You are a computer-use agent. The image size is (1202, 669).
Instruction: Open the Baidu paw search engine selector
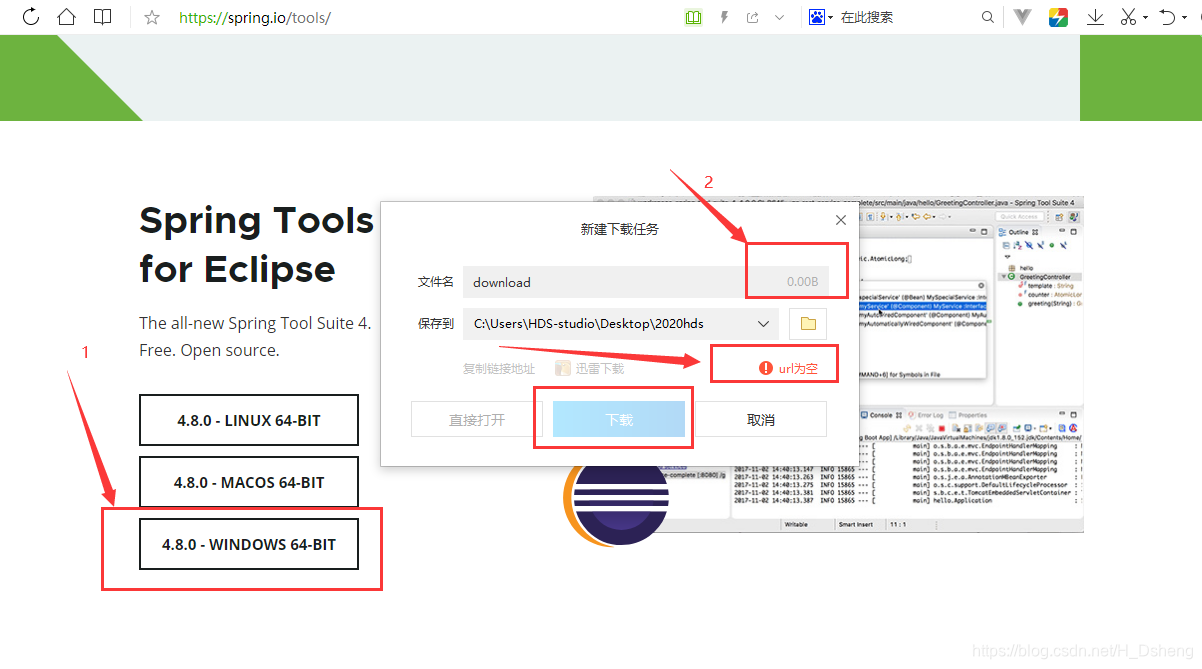[820, 17]
